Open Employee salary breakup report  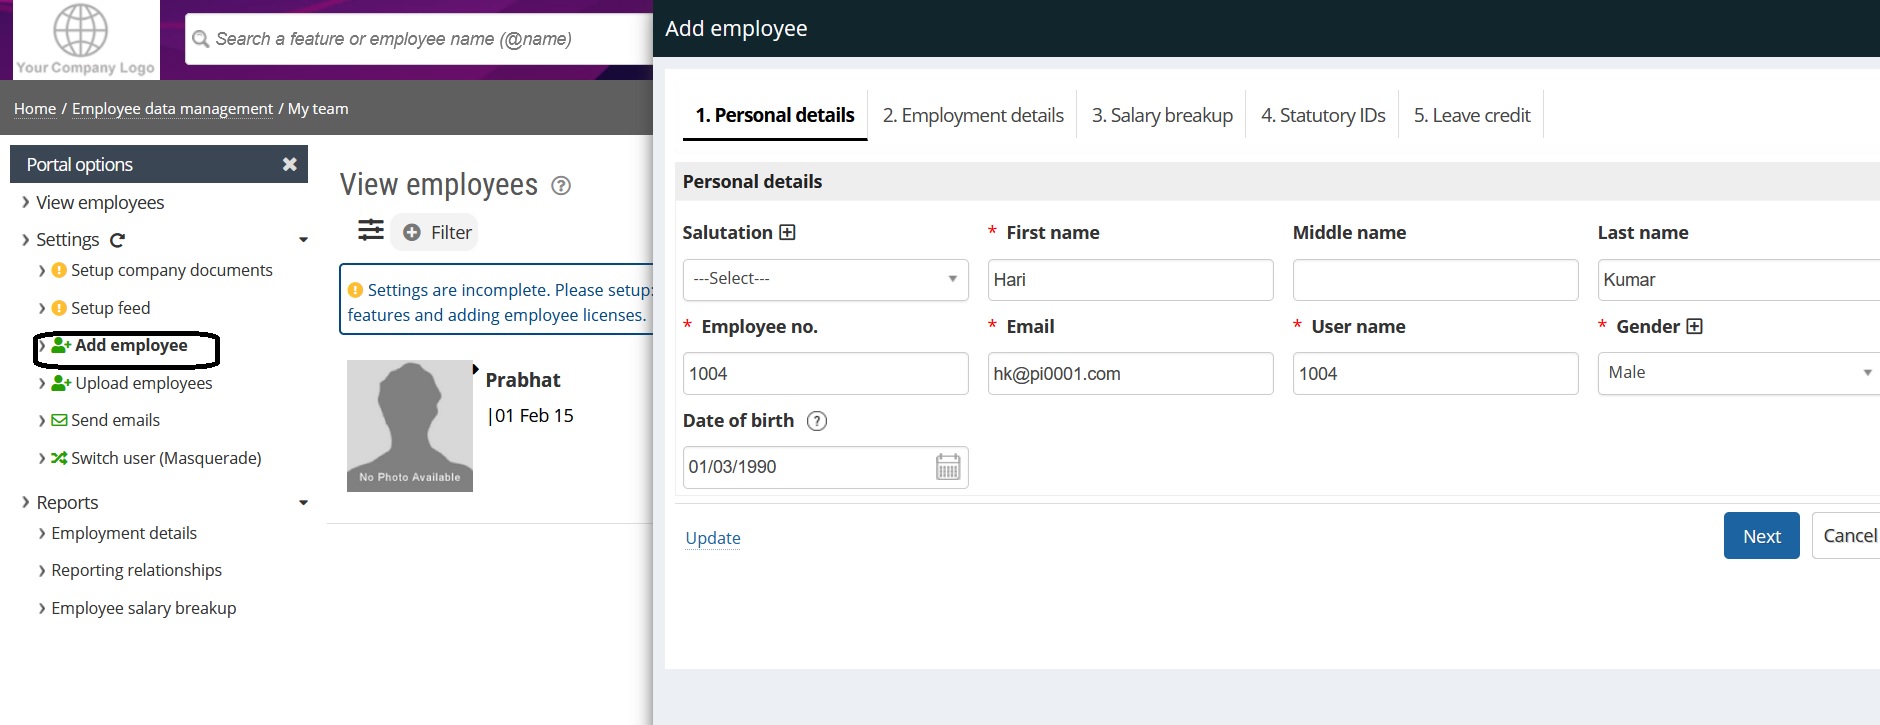144,608
